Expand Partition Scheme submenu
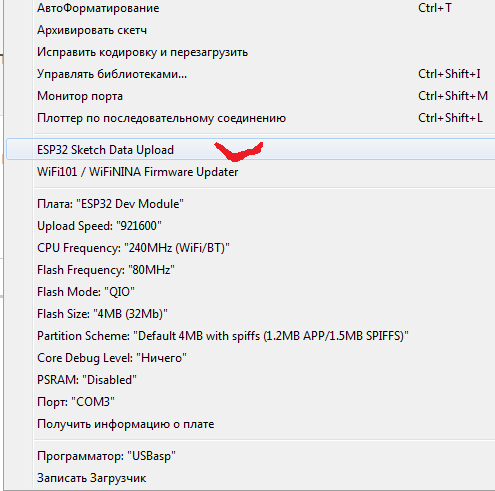This screenshot has width=495, height=491. coord(251,336)
